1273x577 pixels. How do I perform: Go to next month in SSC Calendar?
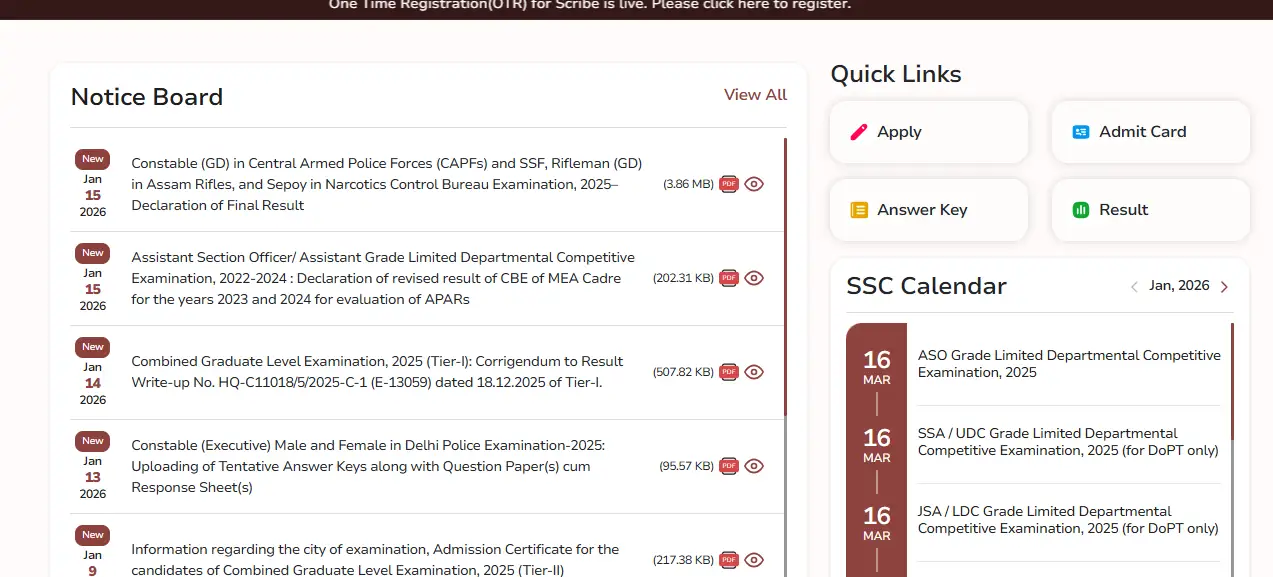point(1223,286)
